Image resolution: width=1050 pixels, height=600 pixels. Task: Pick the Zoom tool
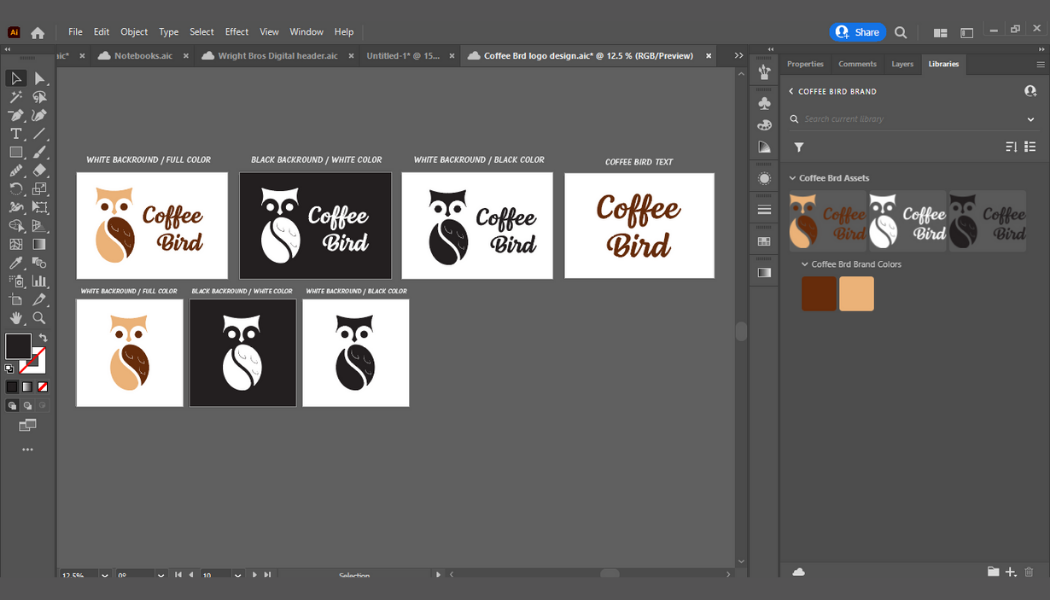(40, 318)
